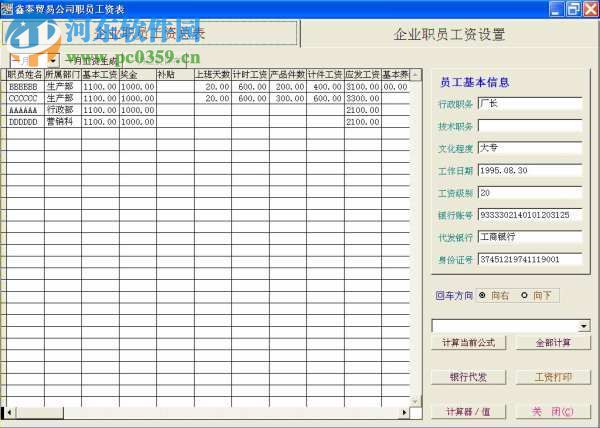Click the table's vertical scrollbar down arrow
600x428 pixels.
point(416,401)
